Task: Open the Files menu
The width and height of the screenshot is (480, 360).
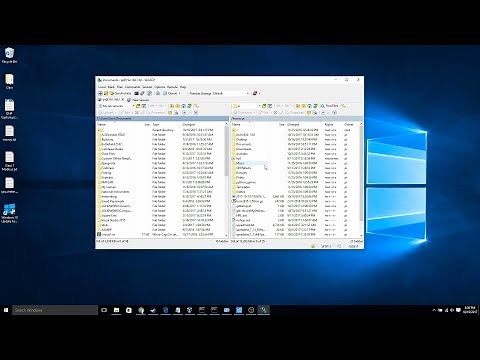Action: click(120, 87)
